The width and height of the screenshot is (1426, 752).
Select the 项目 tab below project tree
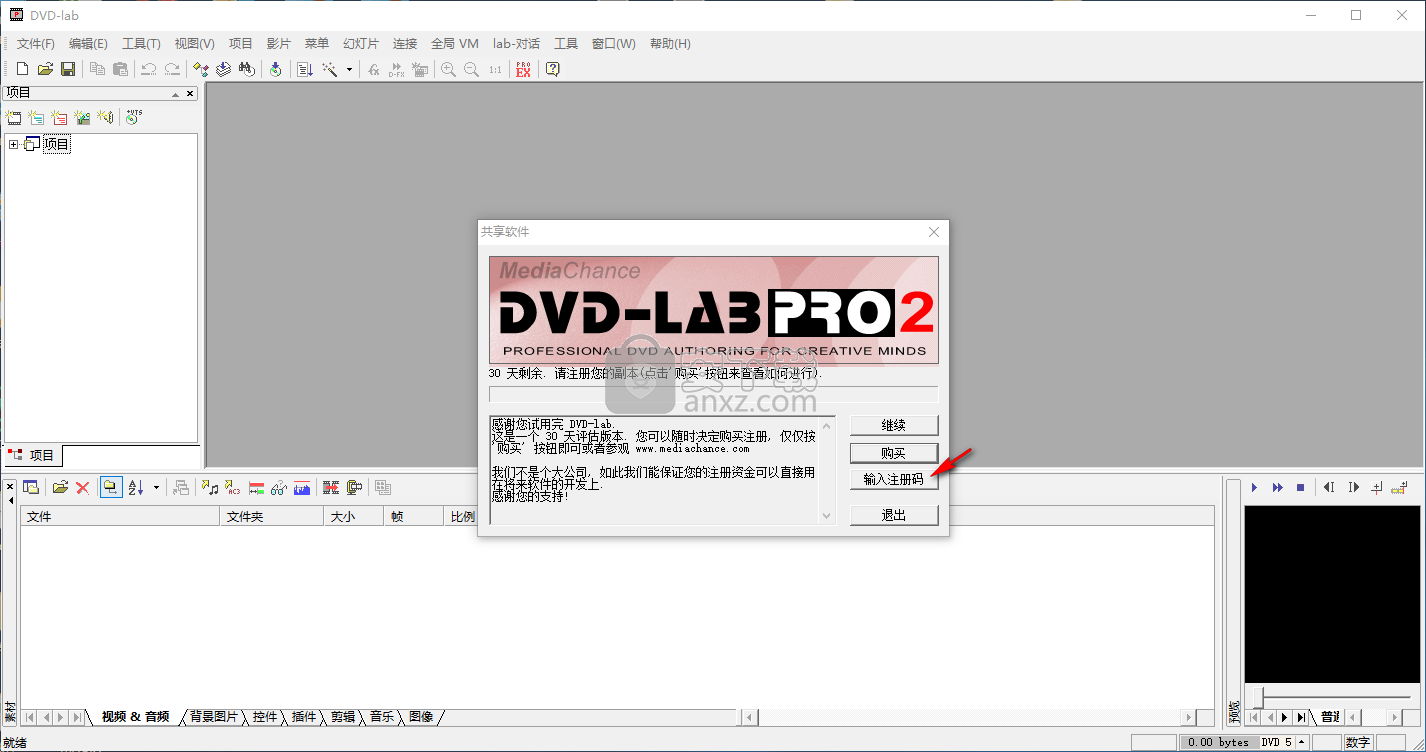(33, 455)
